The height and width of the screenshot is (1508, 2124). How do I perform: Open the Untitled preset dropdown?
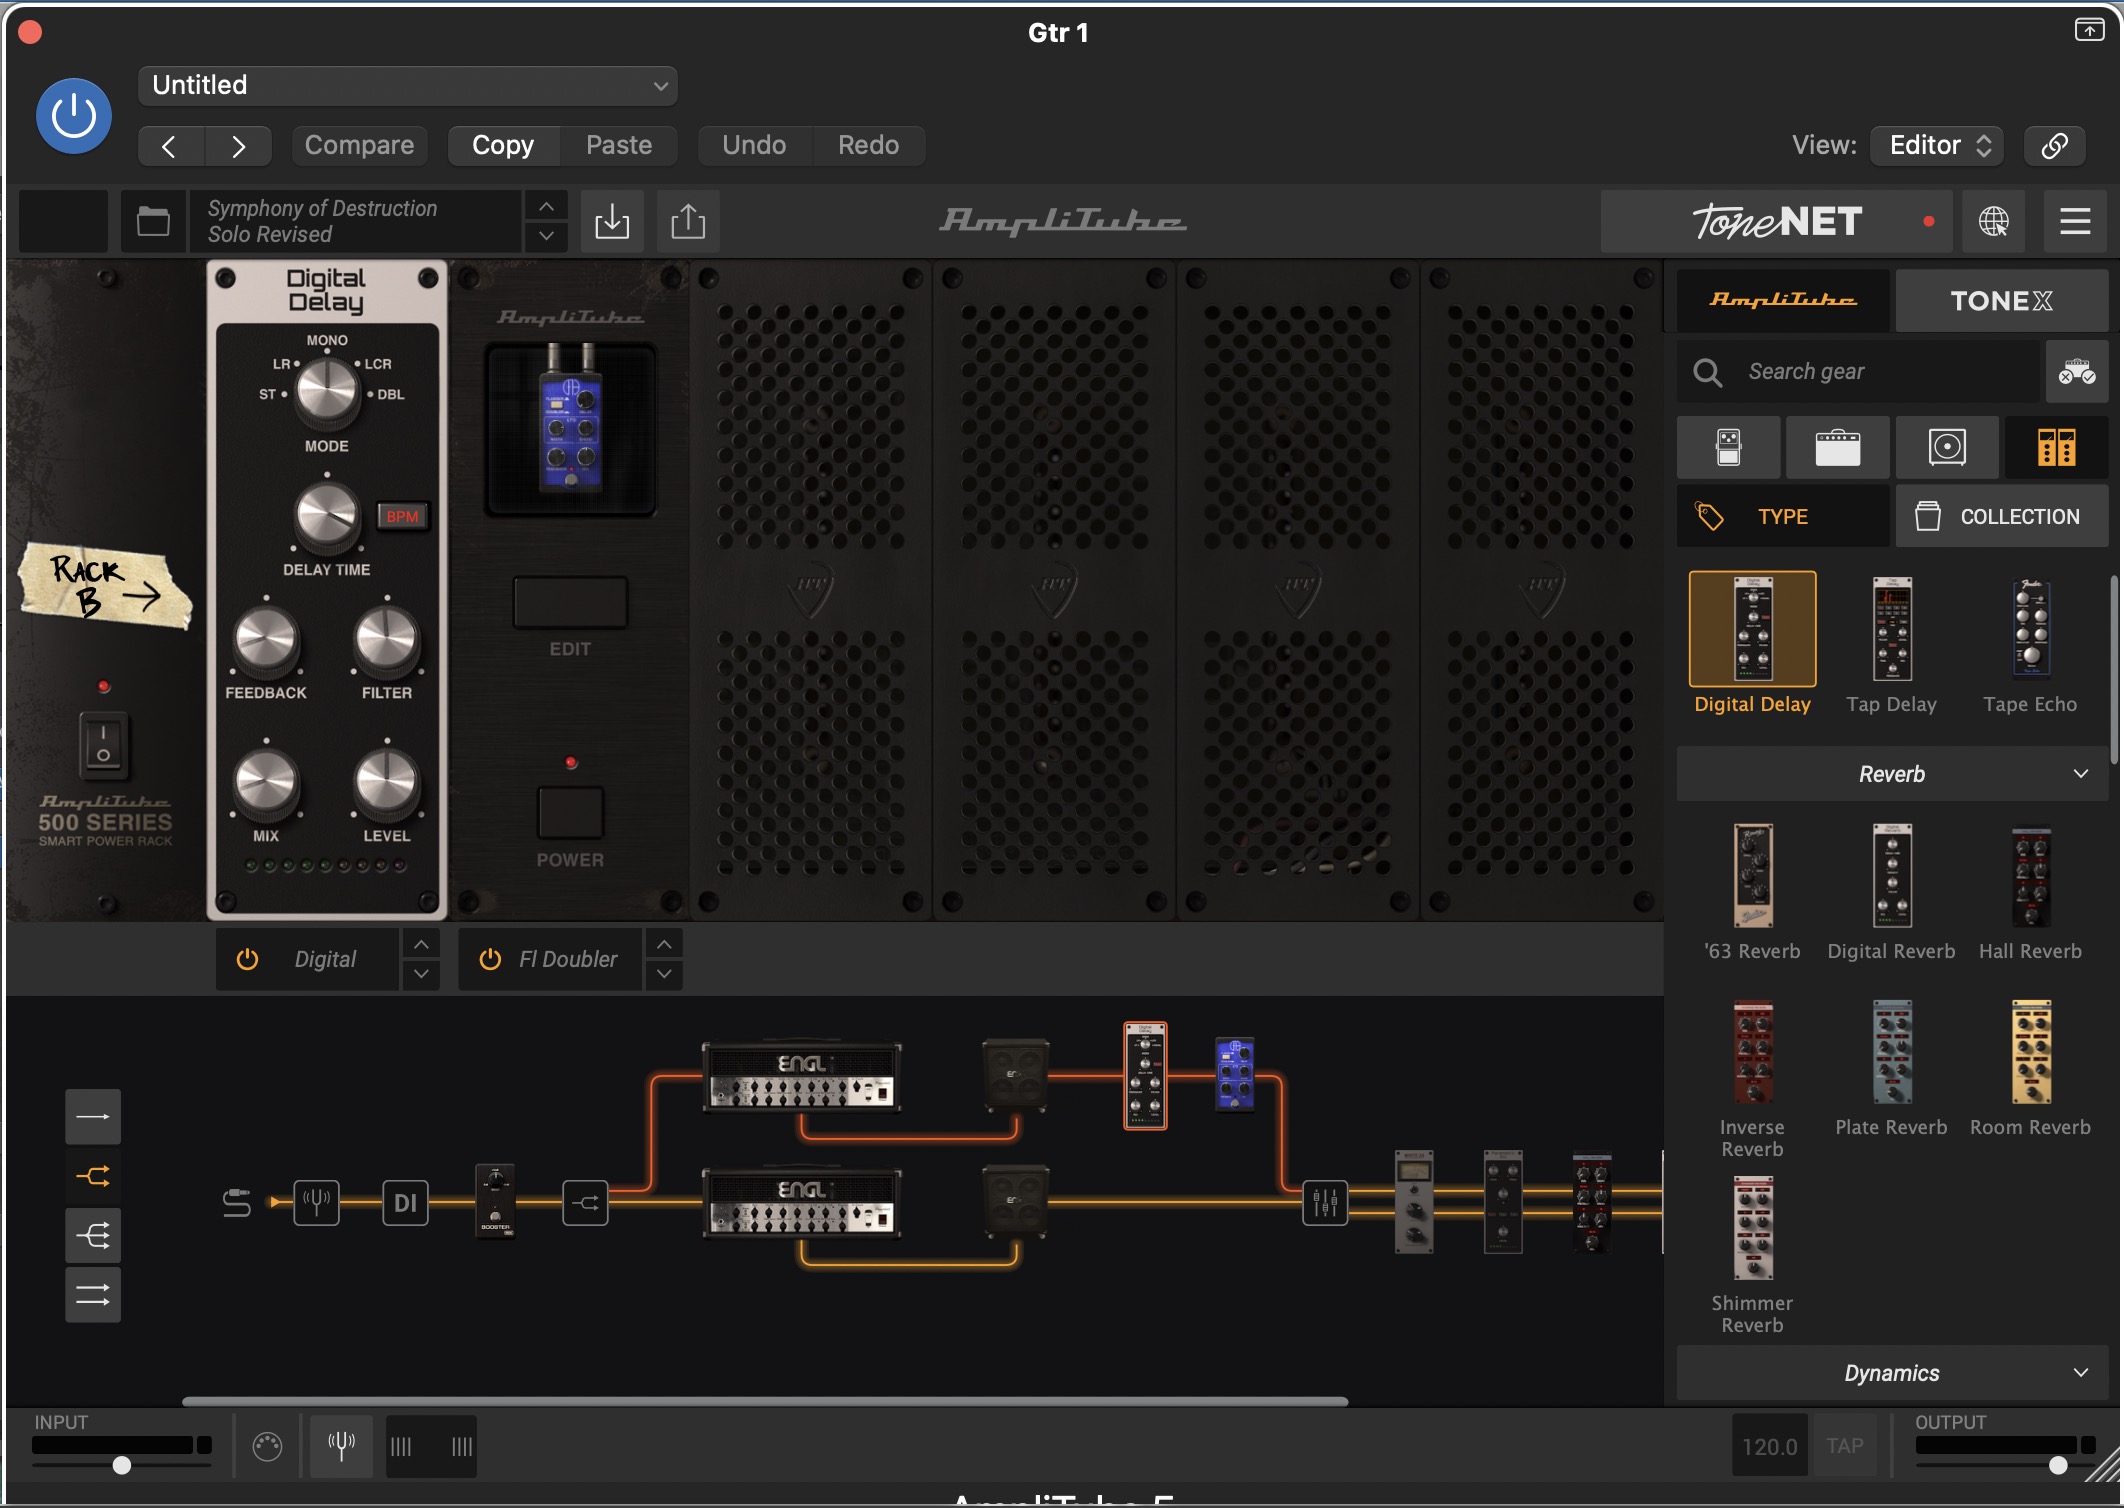click(408, 86)
